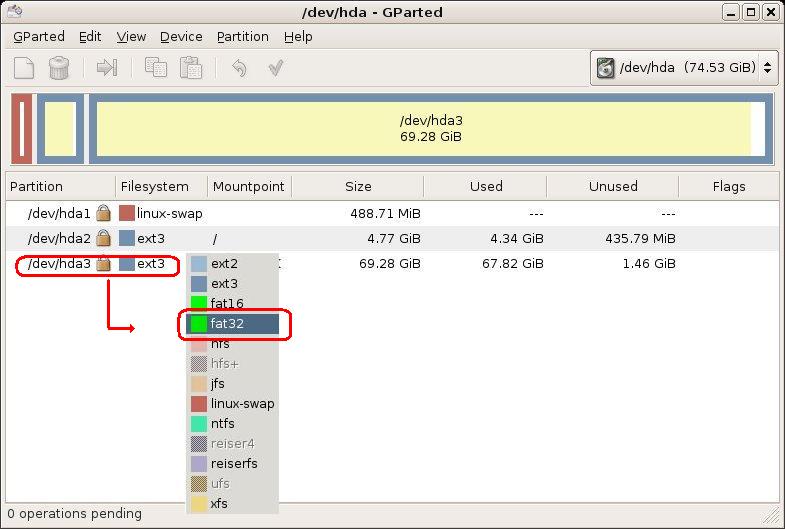Select the /dev/hda3 block in disk graphic
Viewport: 785px width, 529px height.
(x=430, y=129)
